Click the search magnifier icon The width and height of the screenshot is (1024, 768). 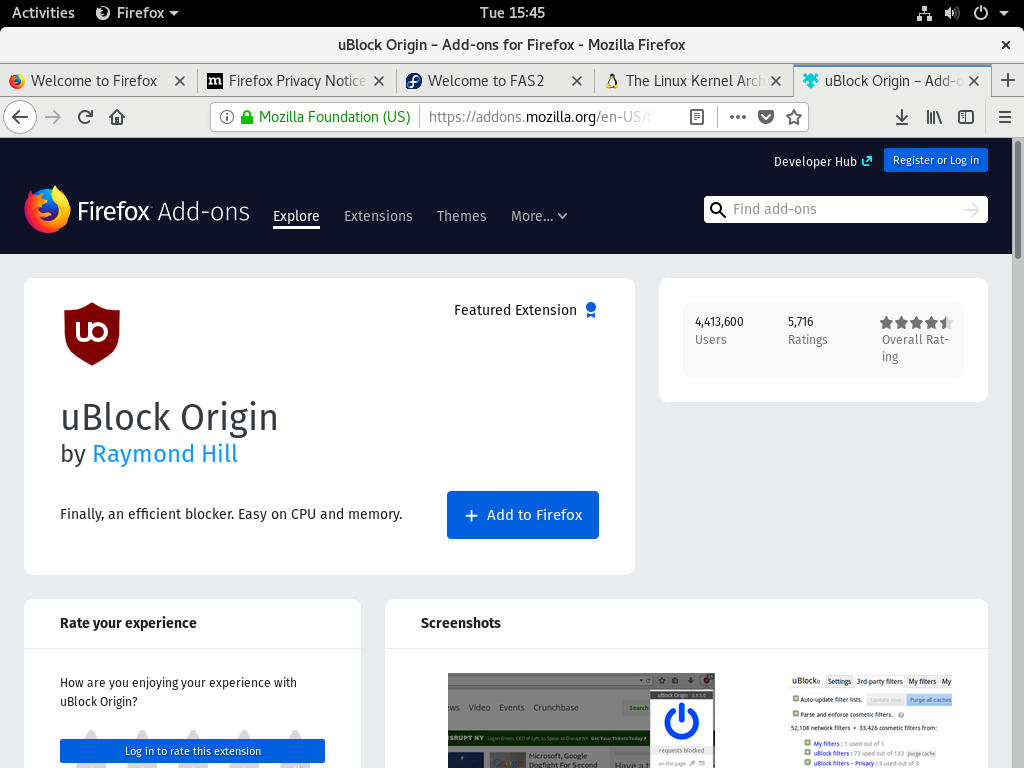point(718,210)
